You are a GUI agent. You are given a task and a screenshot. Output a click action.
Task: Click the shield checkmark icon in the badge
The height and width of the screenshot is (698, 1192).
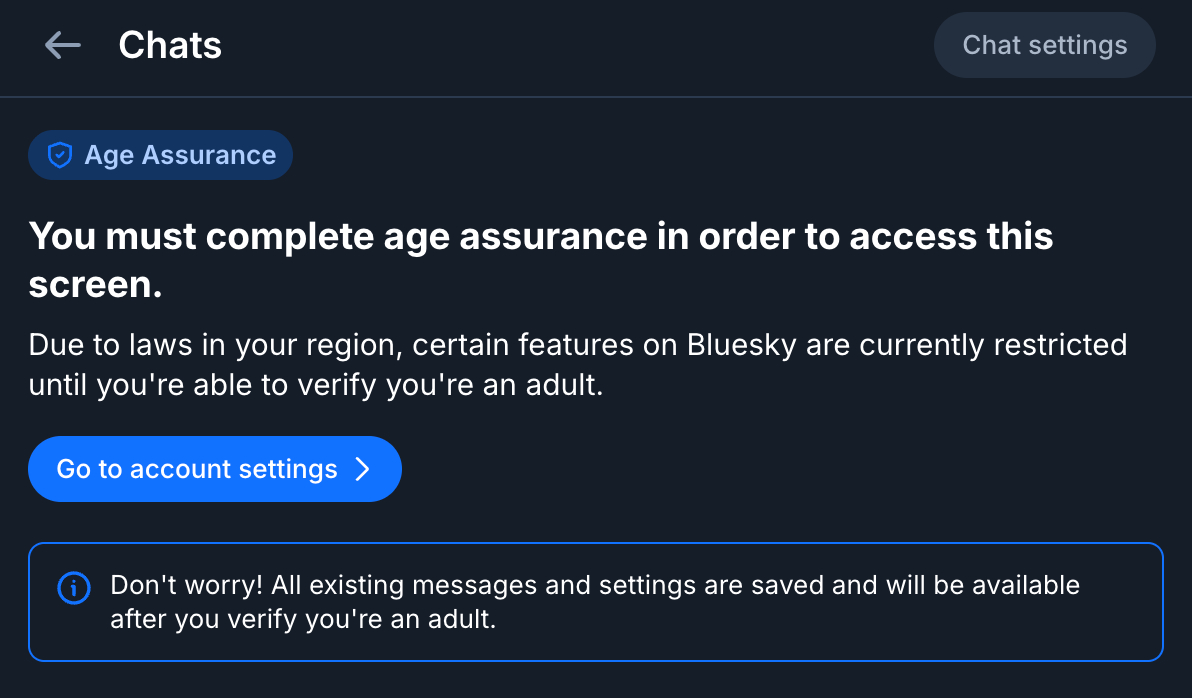[x=61, y=155]
